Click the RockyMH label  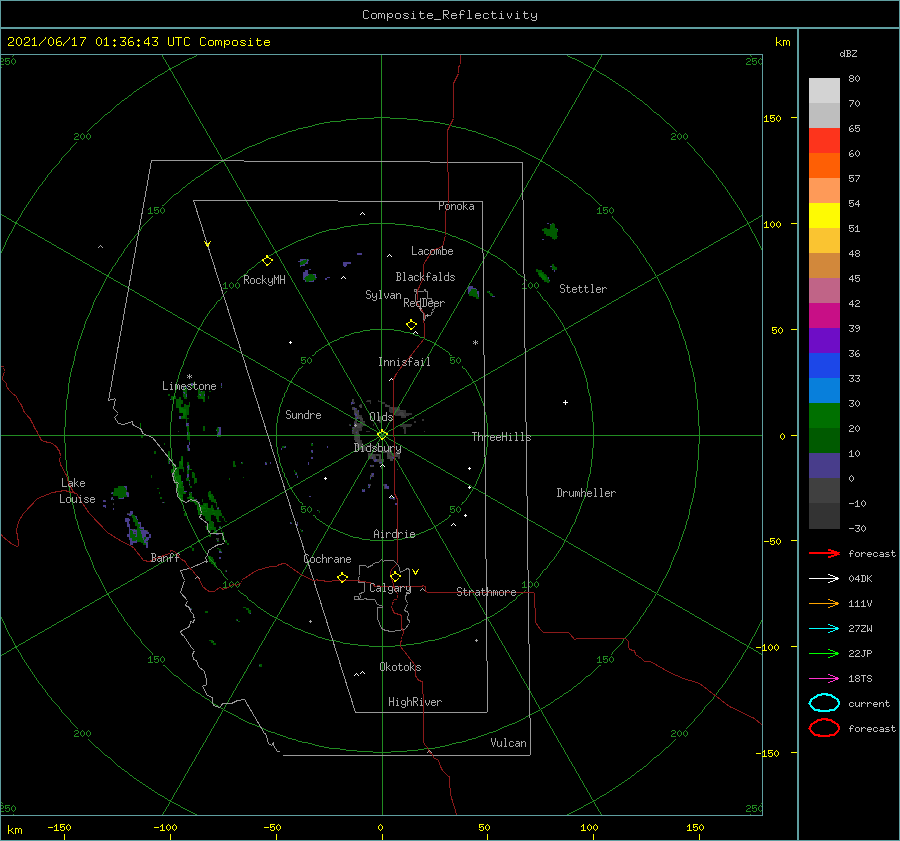coord(264,280)
